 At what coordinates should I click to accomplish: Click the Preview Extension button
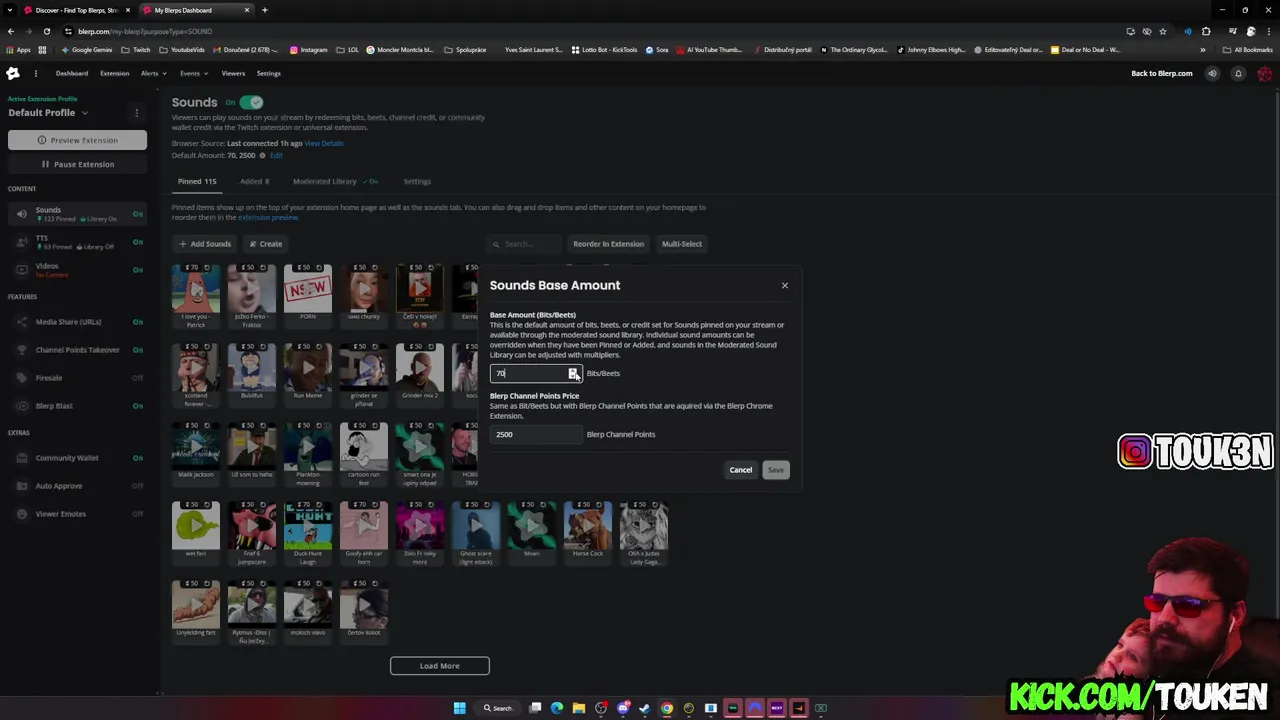pyautogui.click(x=77, y=140)
